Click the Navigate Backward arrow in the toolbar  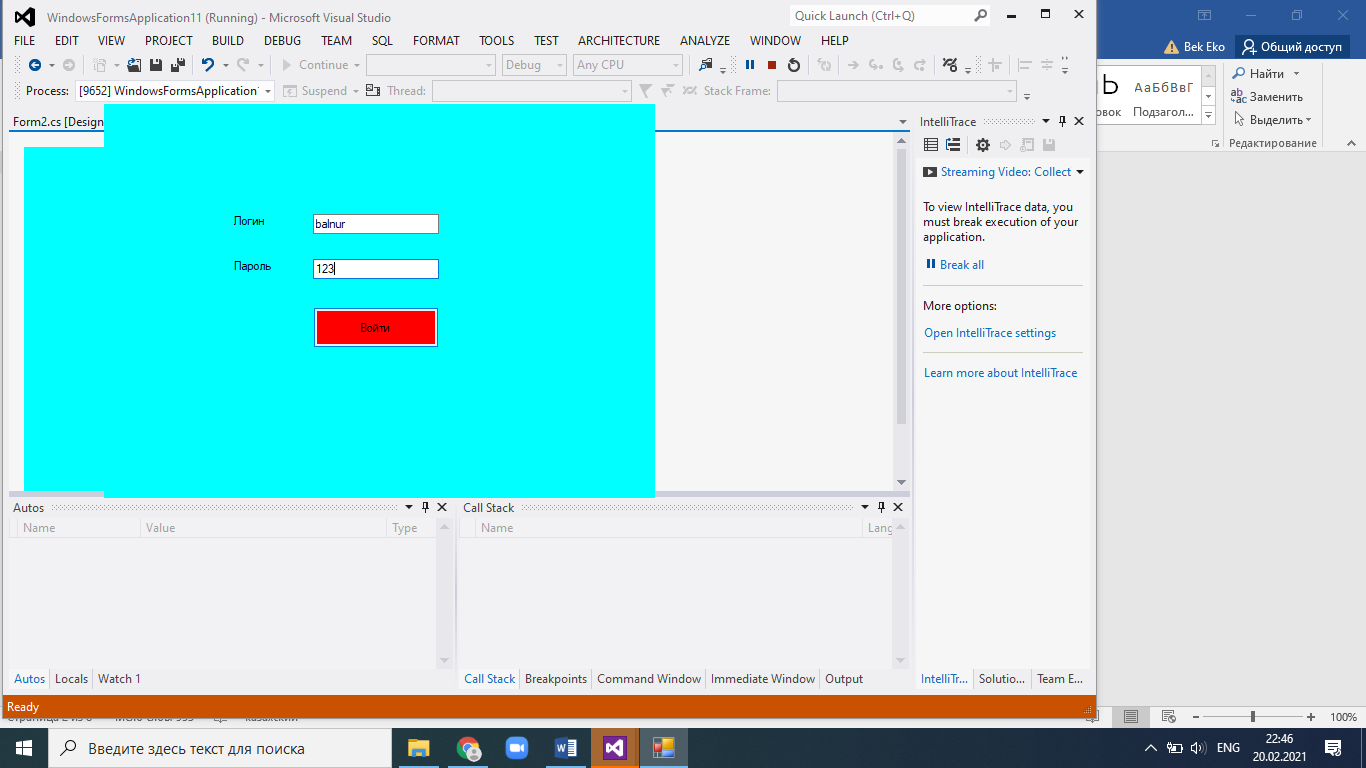tap(35, 65)
